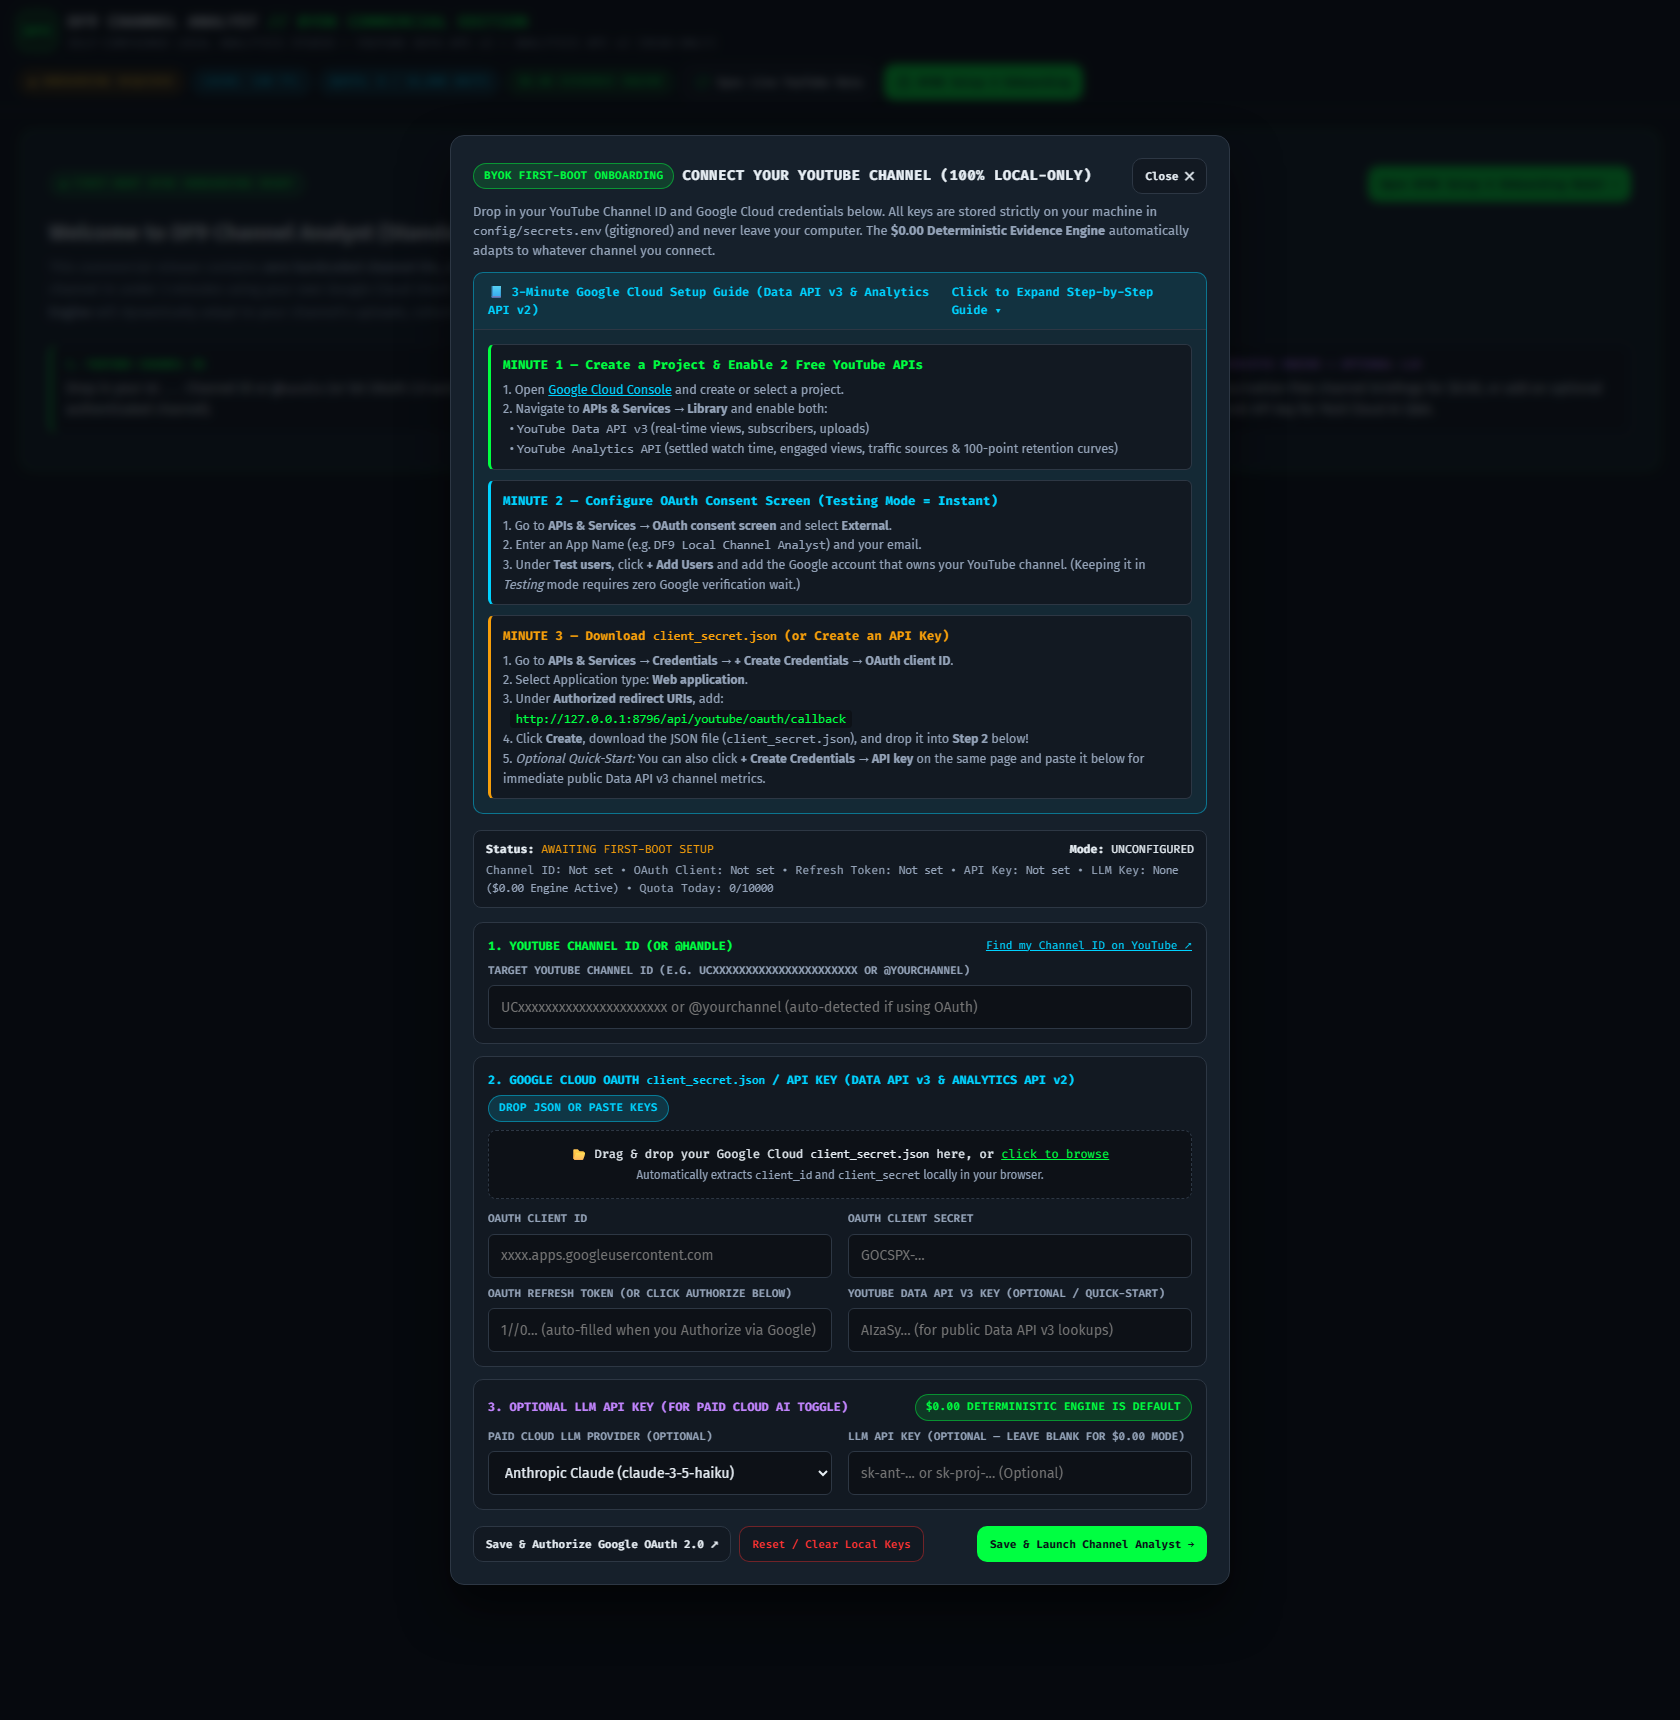Open Find my Channel ID on YouTube link
This screenshot has width=1680, height=1720.
click(1088, 946)
